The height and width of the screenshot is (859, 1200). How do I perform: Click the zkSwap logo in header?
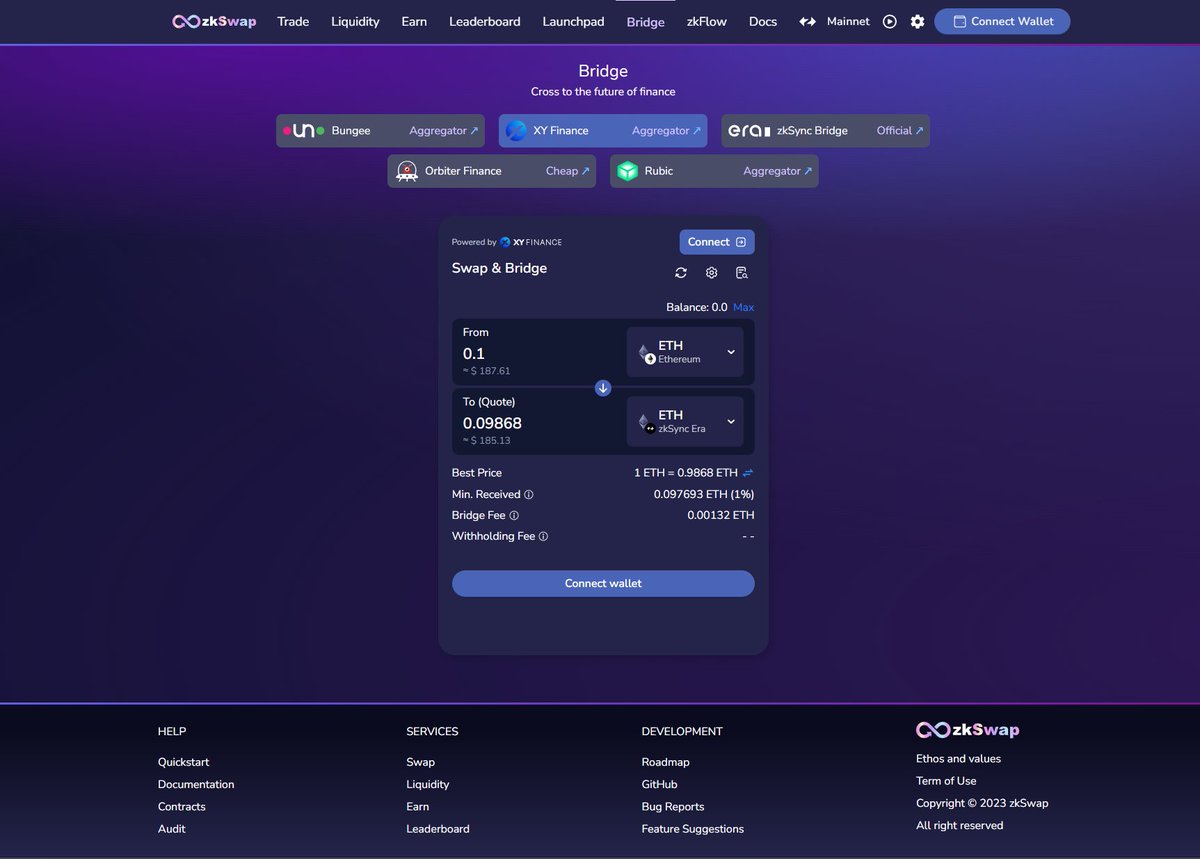coord(214,21)
